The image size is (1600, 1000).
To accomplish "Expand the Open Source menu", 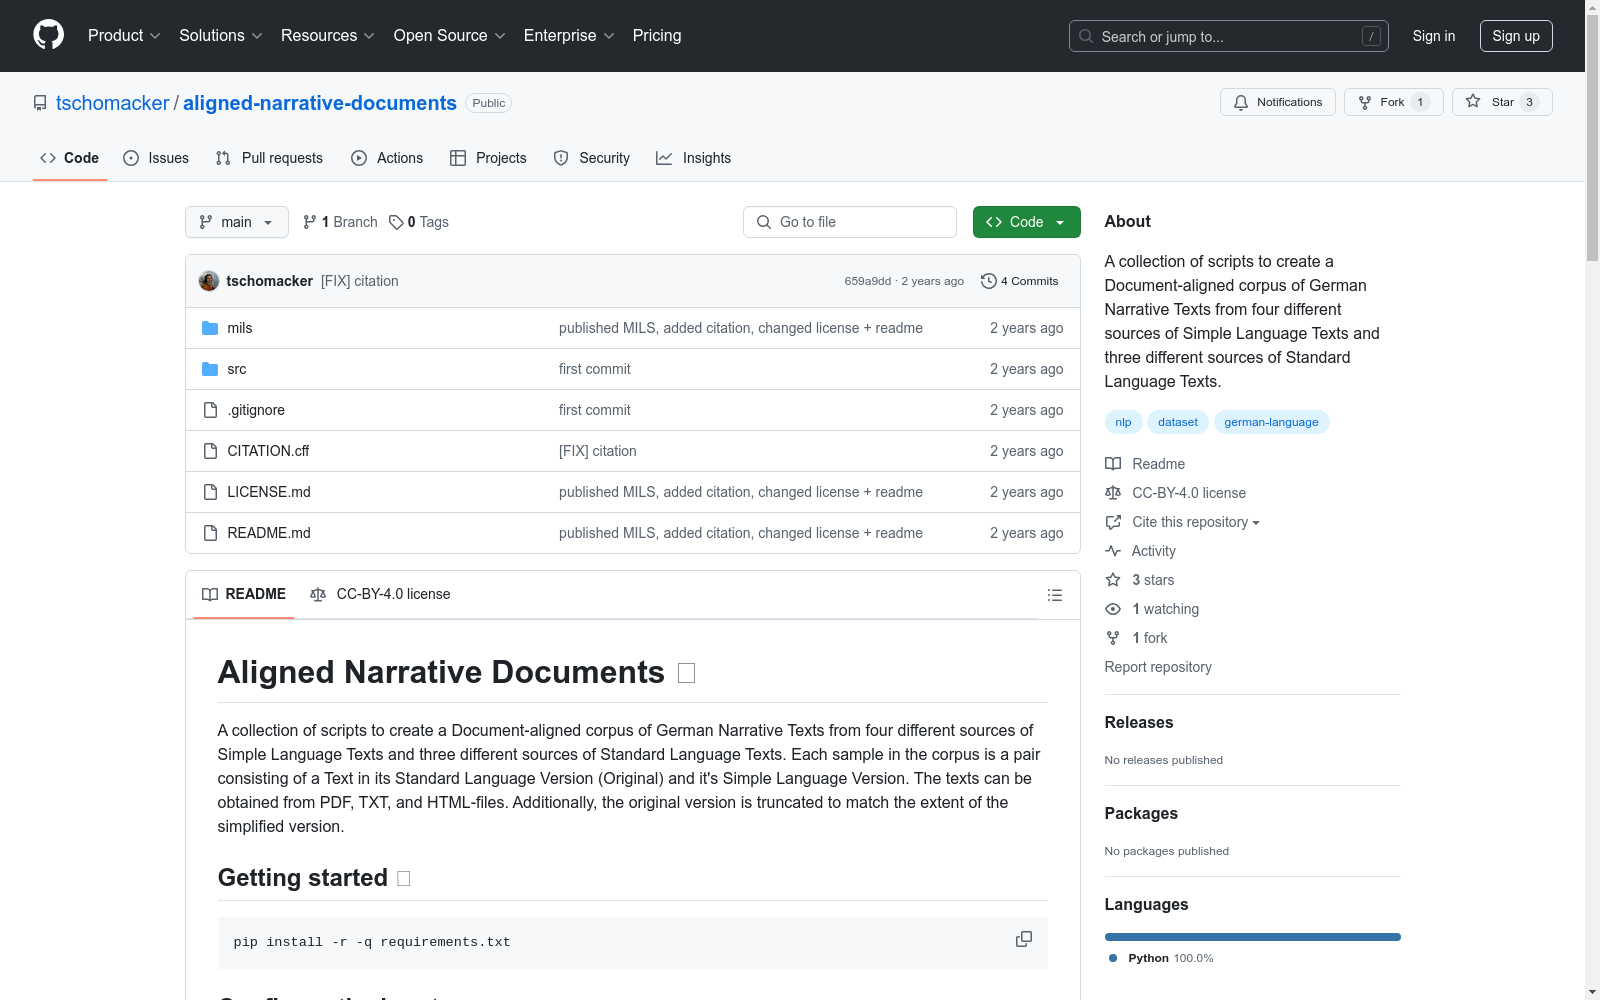I will 450,36.
